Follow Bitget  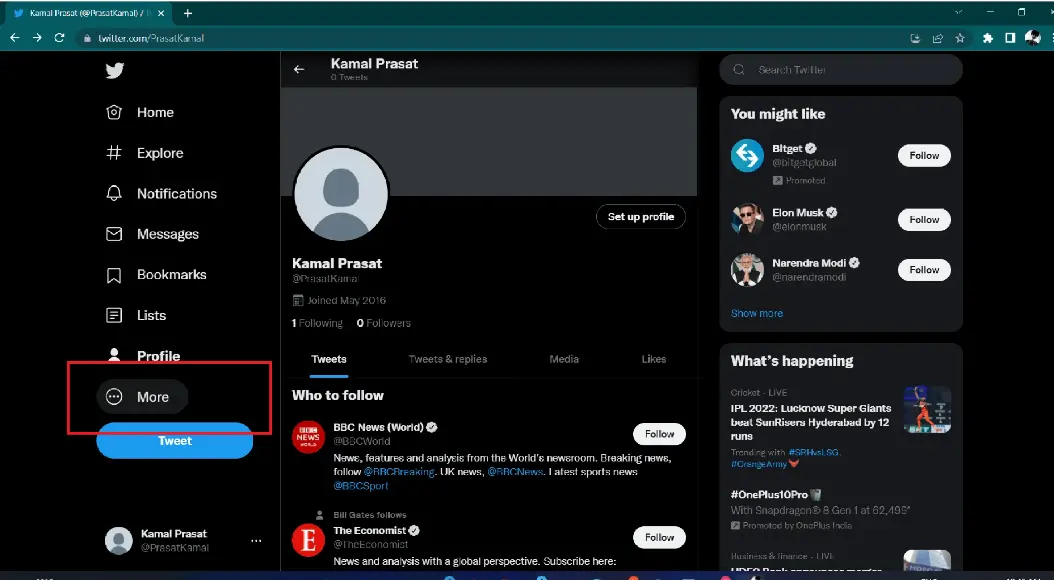[924, 155]
